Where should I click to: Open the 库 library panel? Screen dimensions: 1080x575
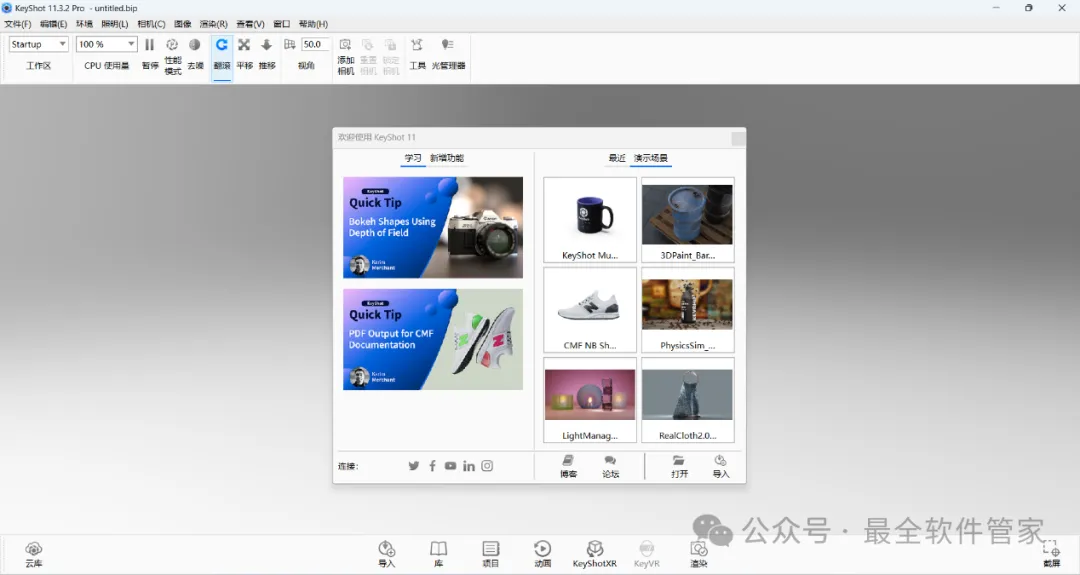(x=439, y=554)
